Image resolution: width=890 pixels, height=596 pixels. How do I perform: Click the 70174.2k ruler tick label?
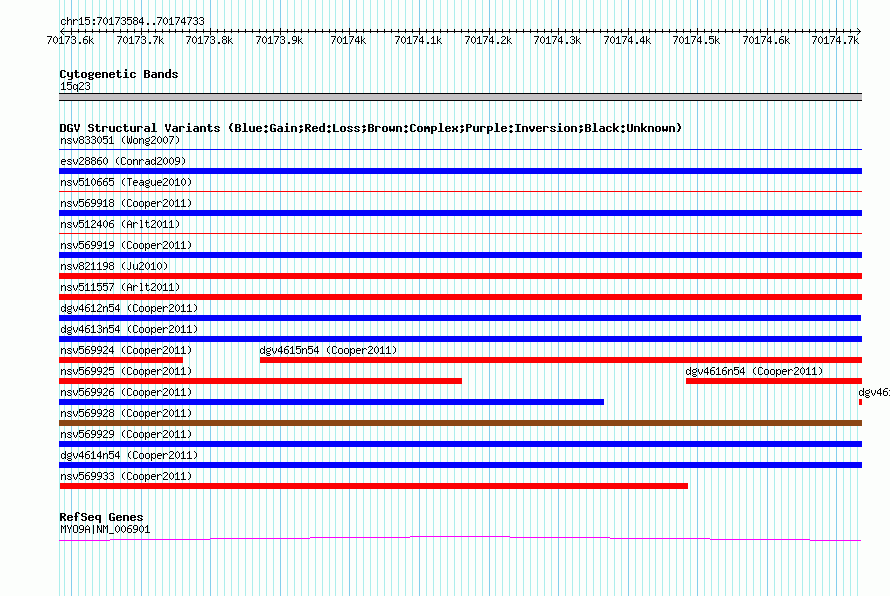pos(488,40)
